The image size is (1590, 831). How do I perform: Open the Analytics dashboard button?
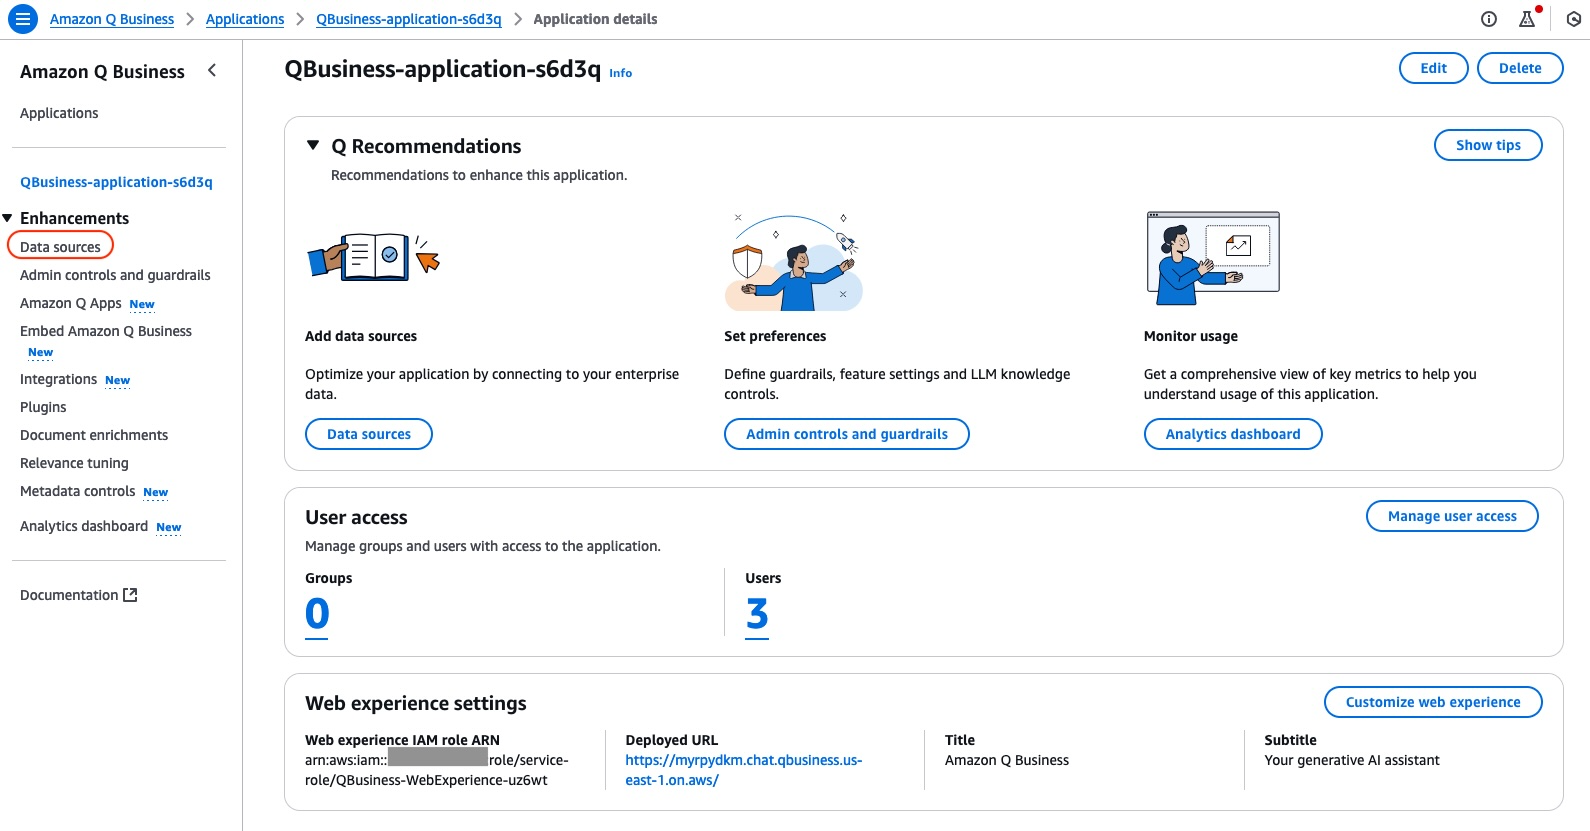point(1233,434)
